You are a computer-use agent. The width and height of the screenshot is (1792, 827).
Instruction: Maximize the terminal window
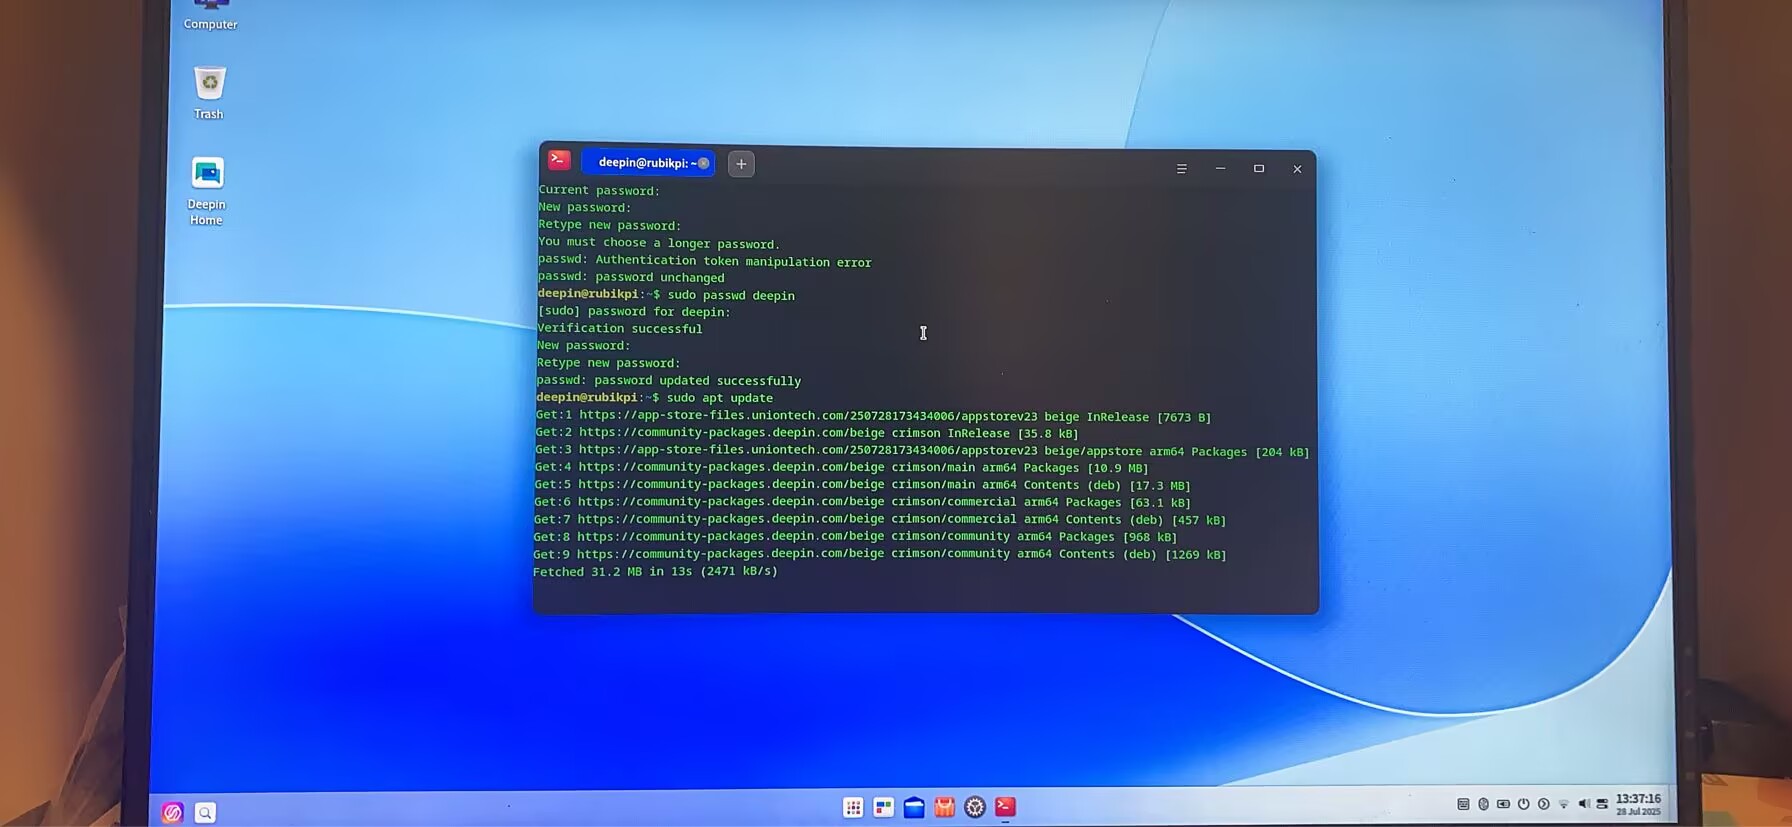[1258, 169]
